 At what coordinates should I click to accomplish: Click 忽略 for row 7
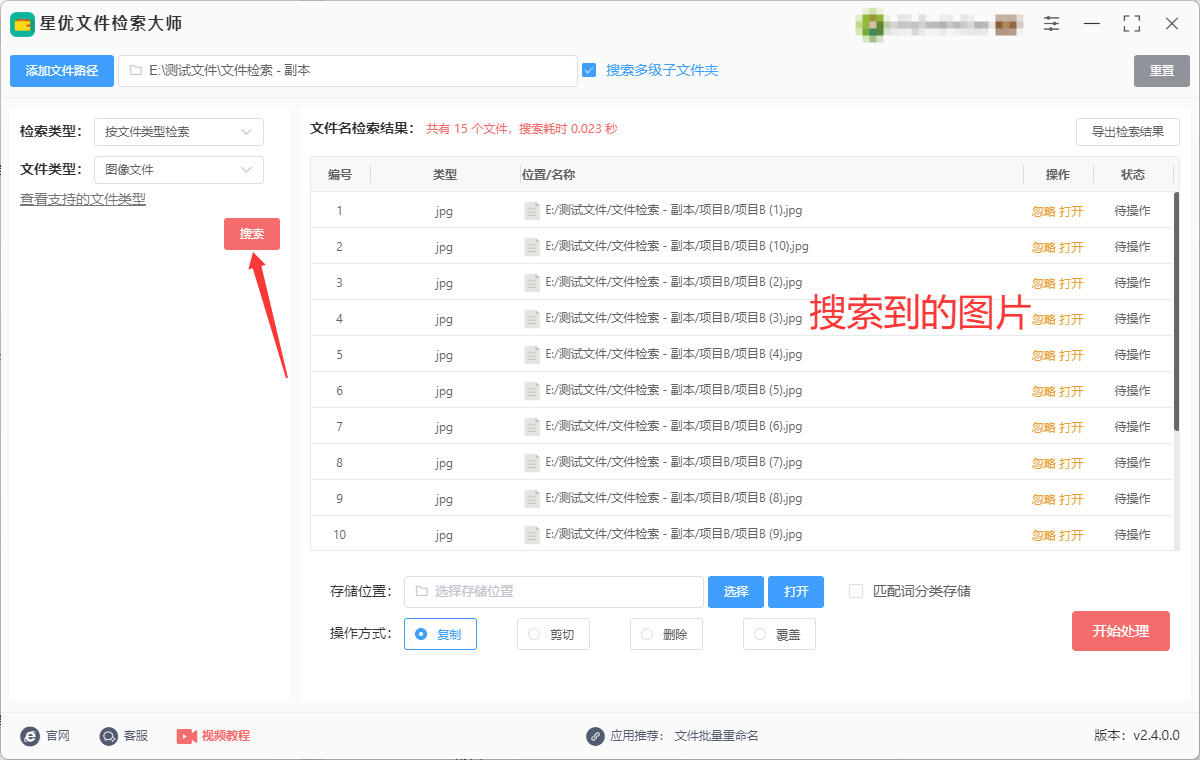click(x=1044, y=427)
